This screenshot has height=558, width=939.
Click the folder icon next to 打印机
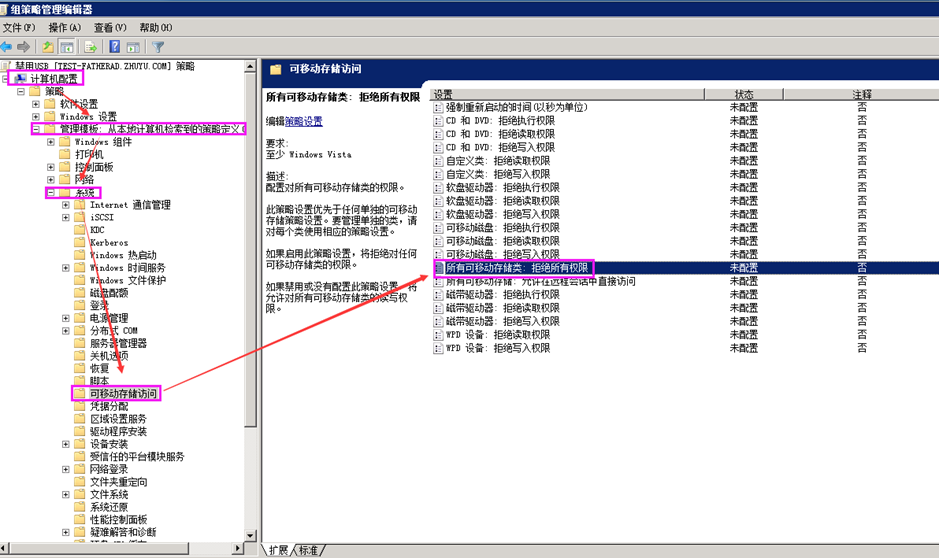pyautogui.click(x=65, y=154)
